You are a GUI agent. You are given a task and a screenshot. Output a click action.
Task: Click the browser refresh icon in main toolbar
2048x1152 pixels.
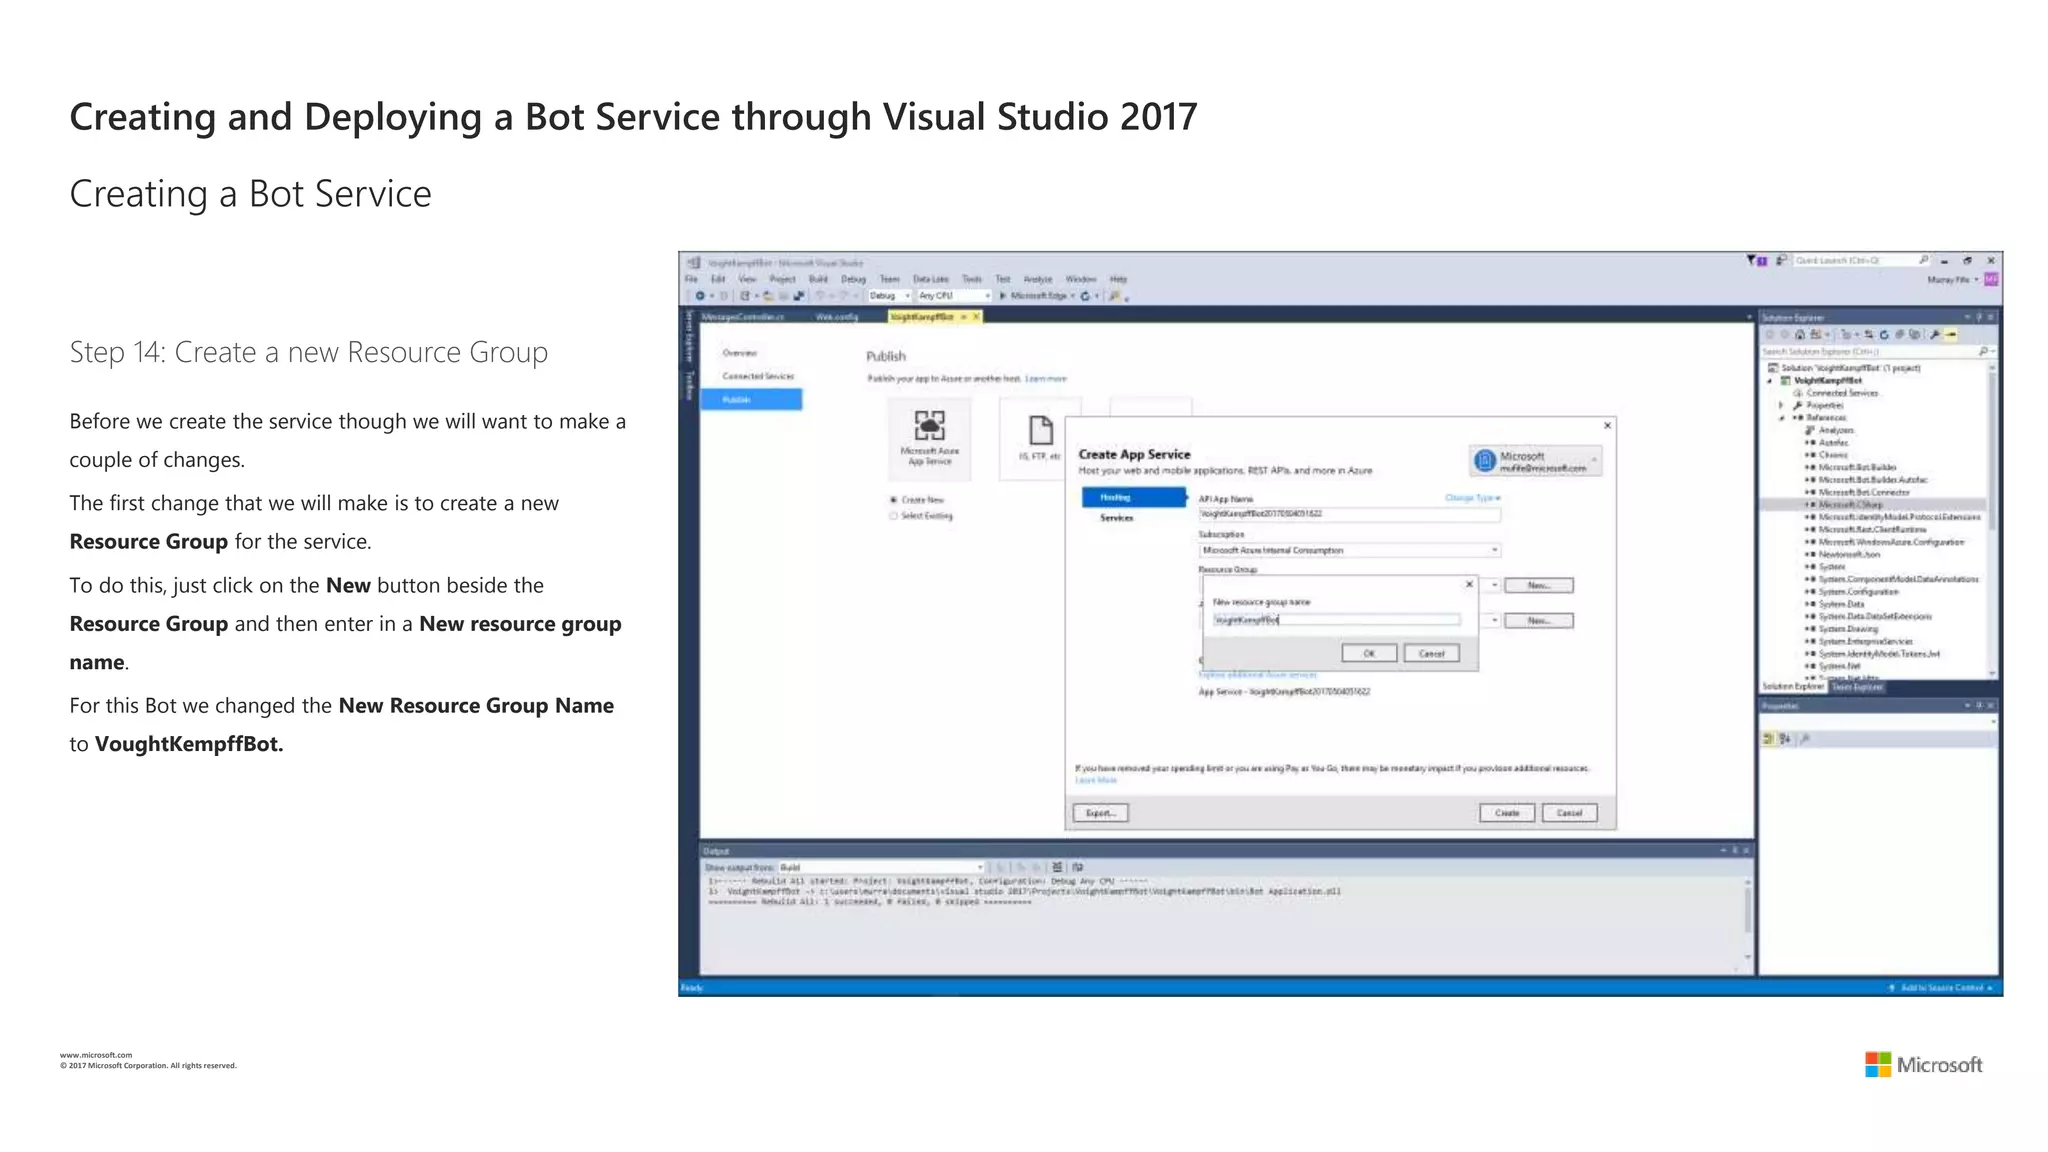[1085, 296]
